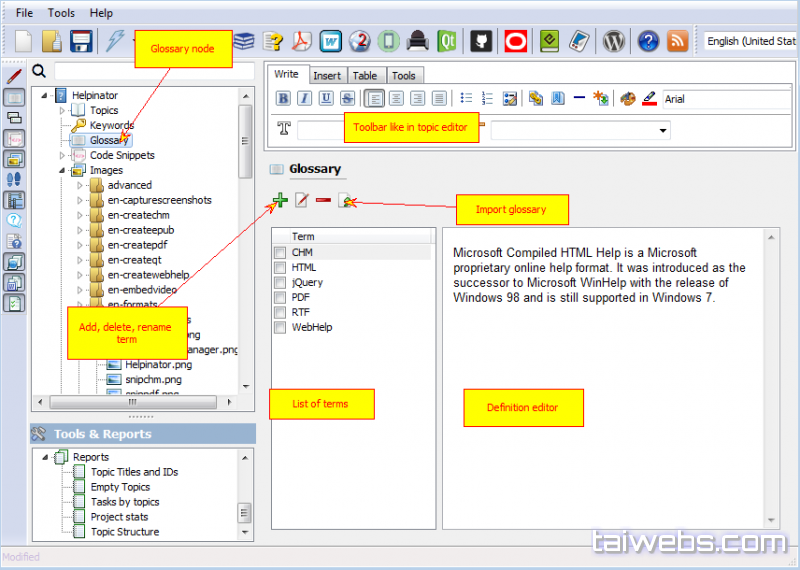Click the red PDF export icon
This screenshot has width=800, height=570.
(302, 41)
